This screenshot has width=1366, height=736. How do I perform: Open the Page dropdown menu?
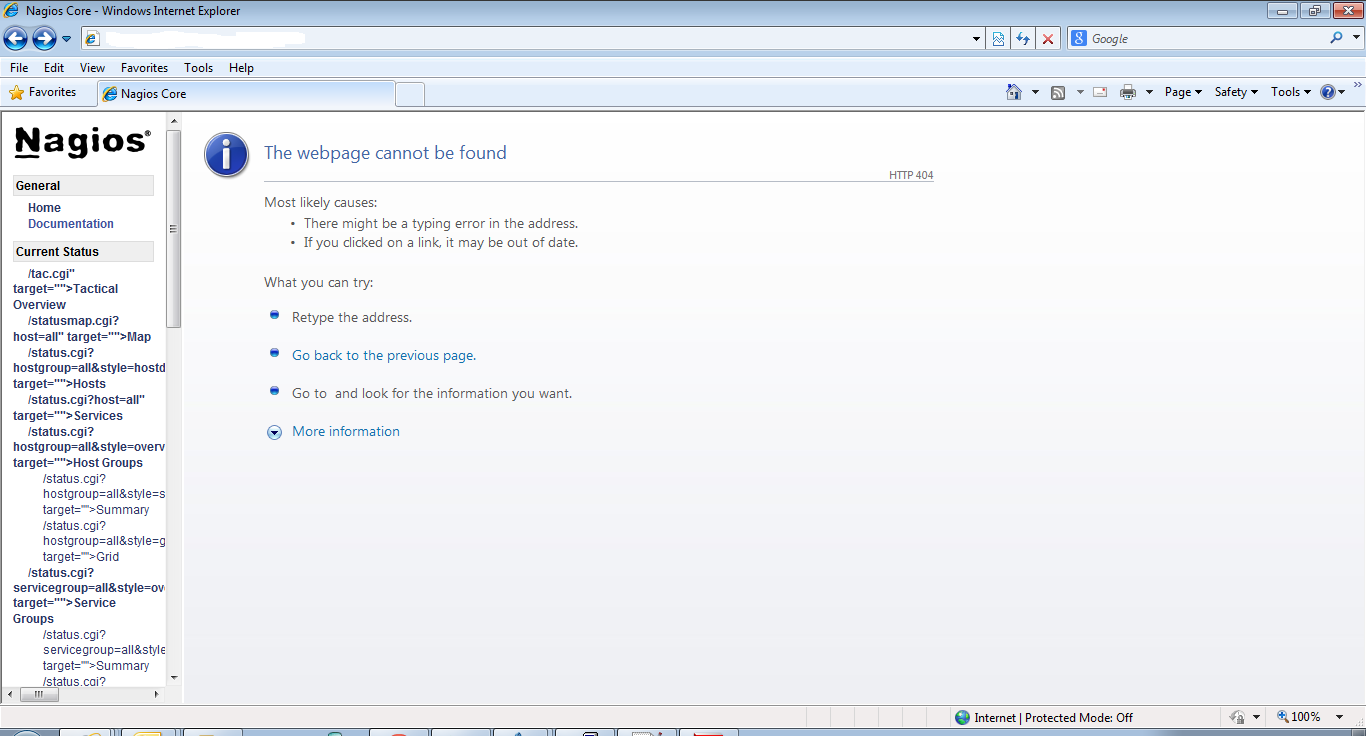1183,92
